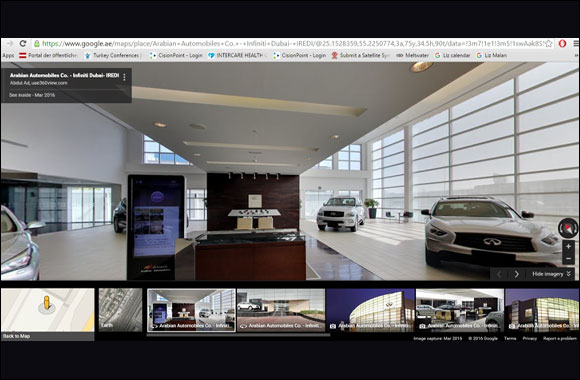Reload the page with the refresh icon
Image resolution: width=580 pixels, height=380 pixels.
tap(23, 43)
